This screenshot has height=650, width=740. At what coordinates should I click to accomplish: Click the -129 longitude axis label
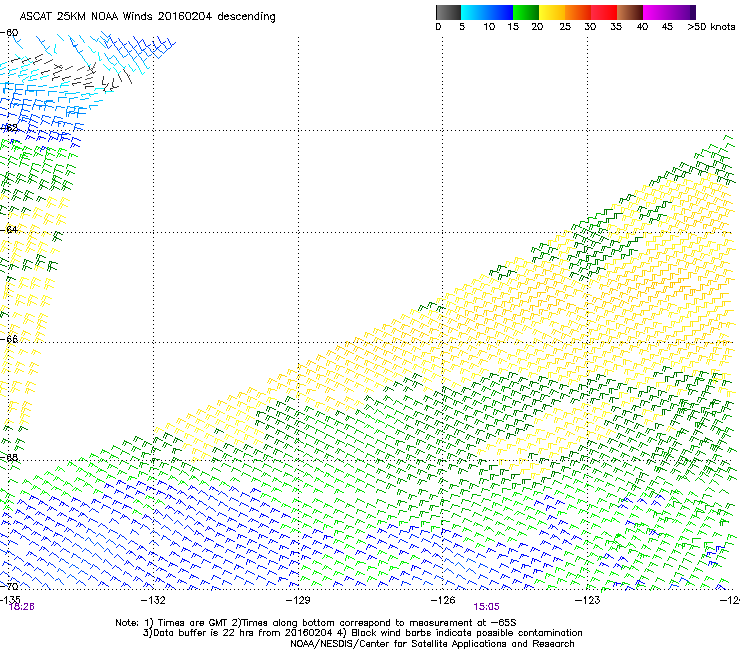coord(298,600)
